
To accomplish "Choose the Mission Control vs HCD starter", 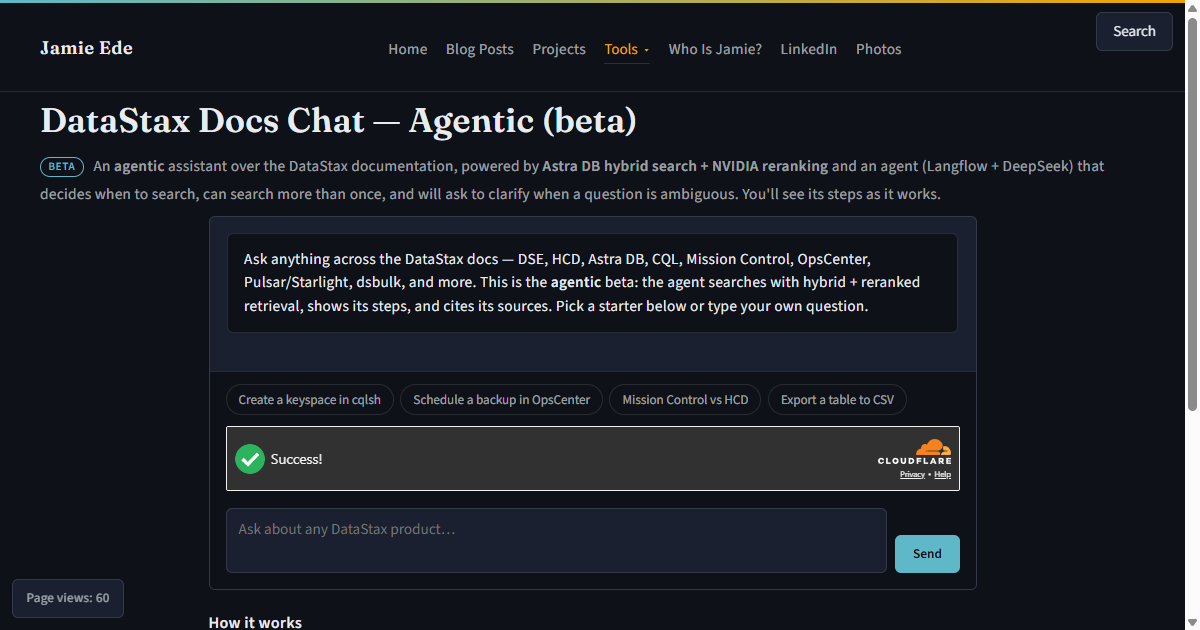I will click(685, 400).
